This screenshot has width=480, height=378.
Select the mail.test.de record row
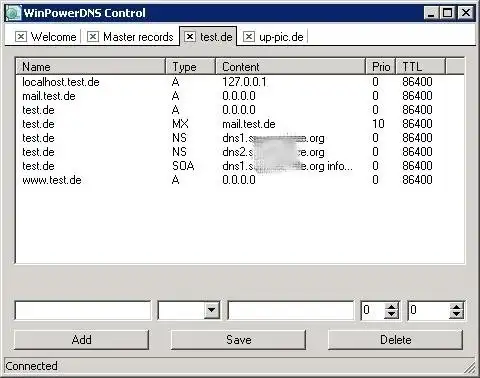point(240,96)
